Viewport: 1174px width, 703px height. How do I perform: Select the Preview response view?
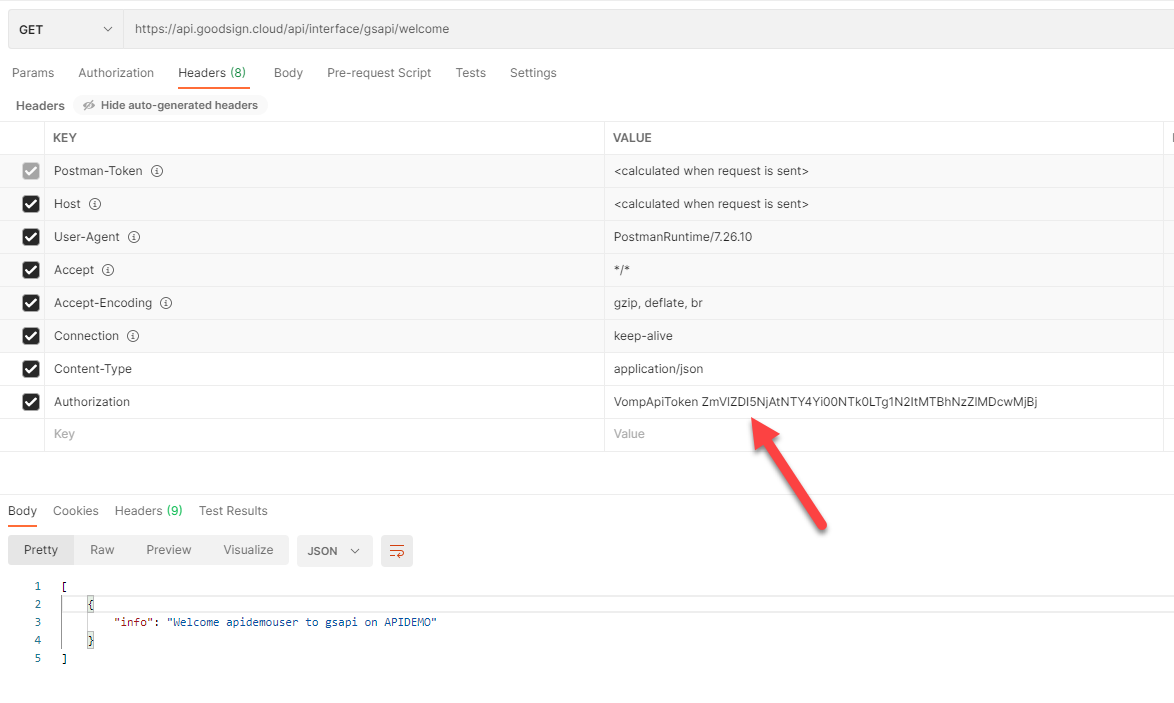click(x=168, y=550)
